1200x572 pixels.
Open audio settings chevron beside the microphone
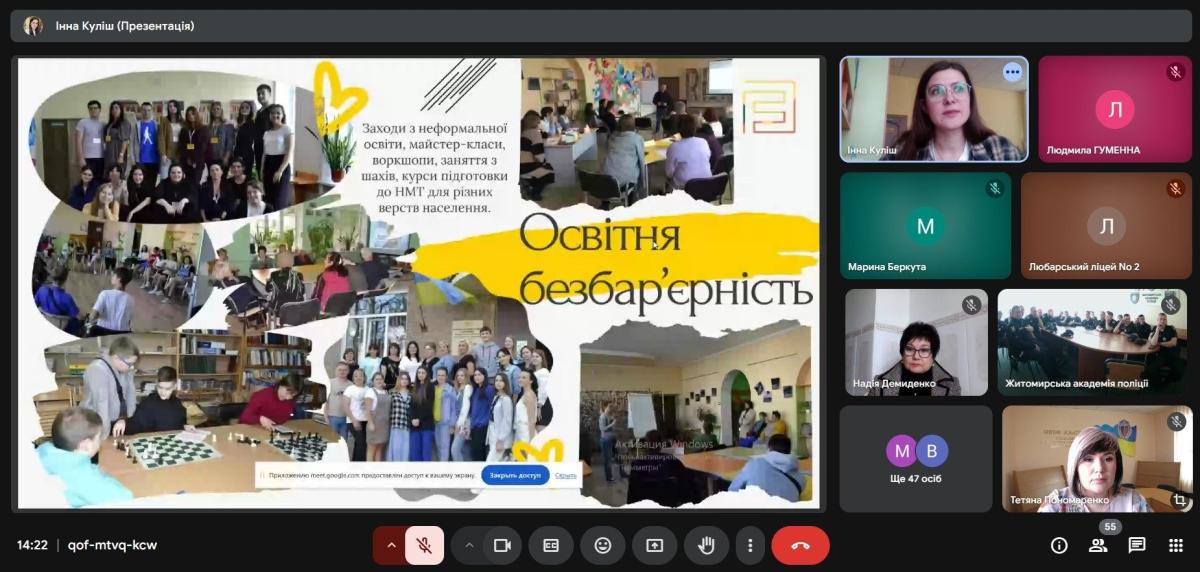click(x=391, y=545)
